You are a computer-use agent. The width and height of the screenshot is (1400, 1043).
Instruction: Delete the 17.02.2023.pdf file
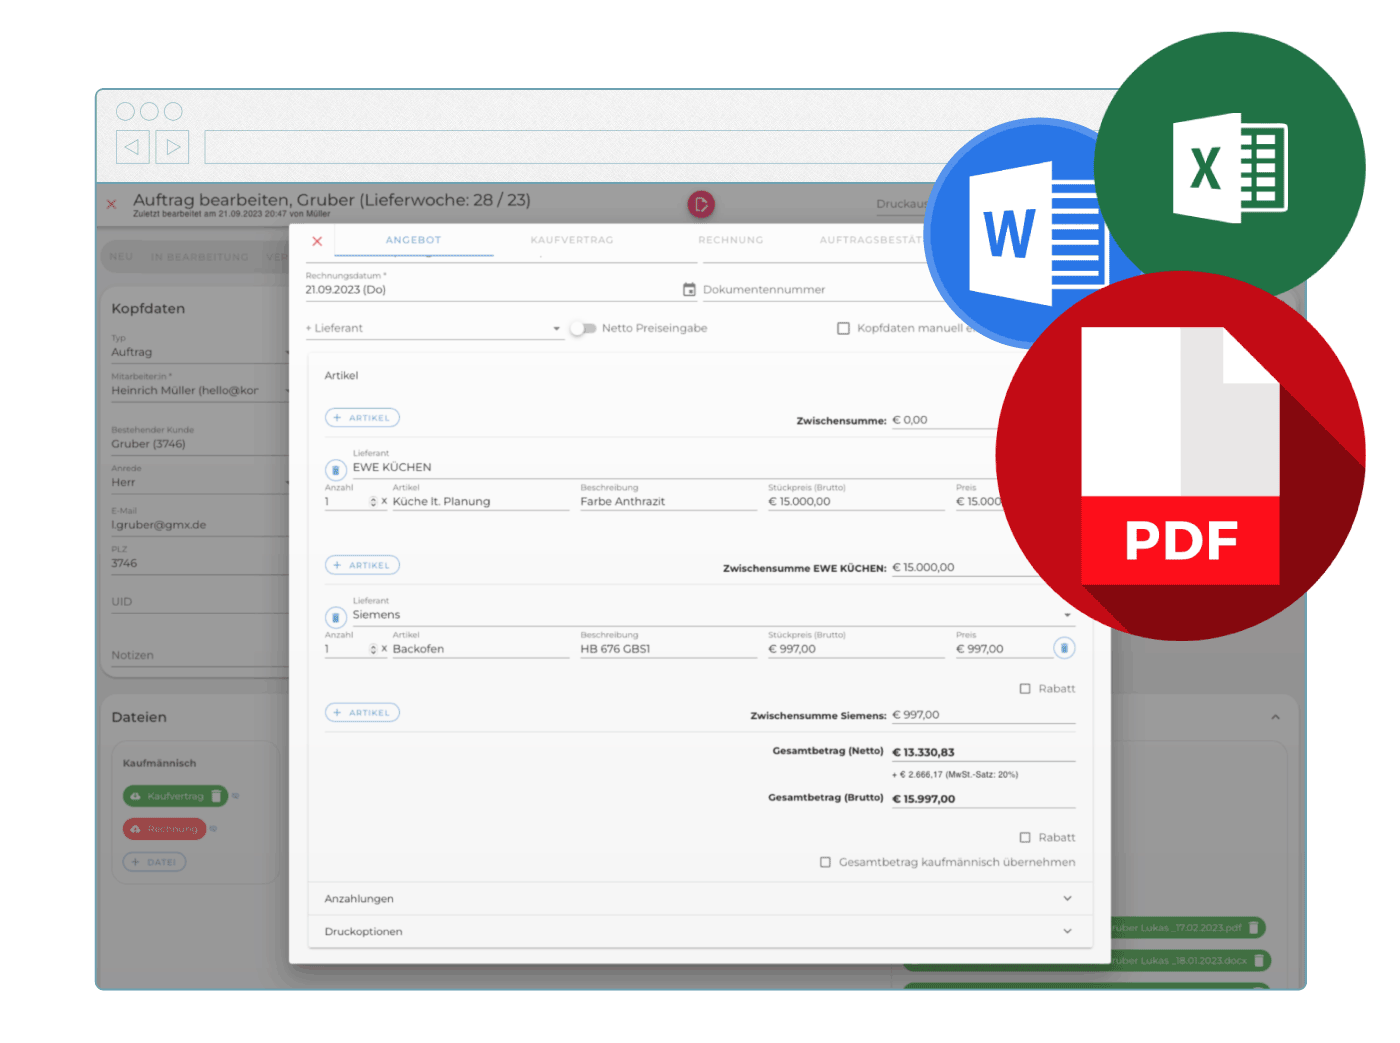coord(1254,928)
